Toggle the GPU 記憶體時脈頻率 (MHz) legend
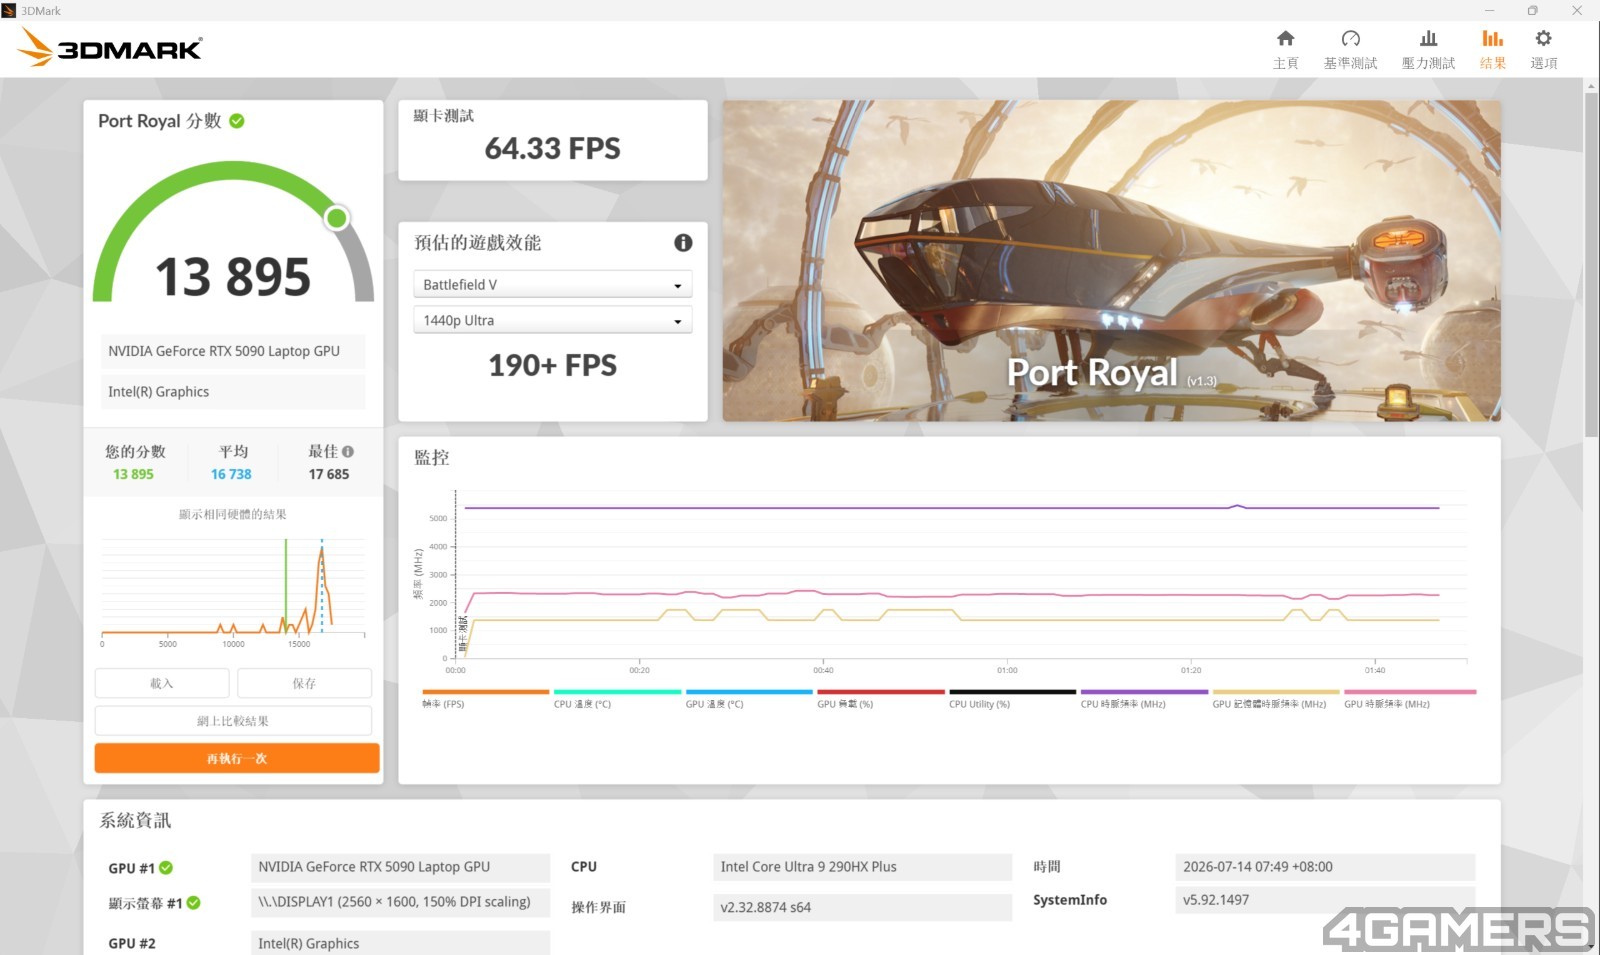 [1276, 698]
